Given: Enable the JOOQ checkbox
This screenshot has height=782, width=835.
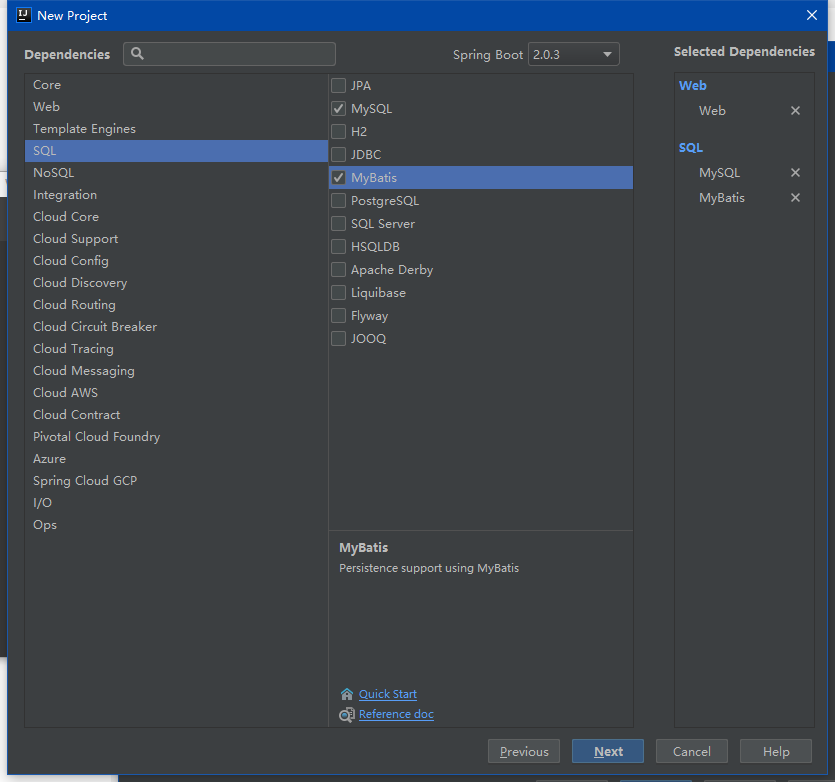Looking at the screenshot, I should click(339, 339).
